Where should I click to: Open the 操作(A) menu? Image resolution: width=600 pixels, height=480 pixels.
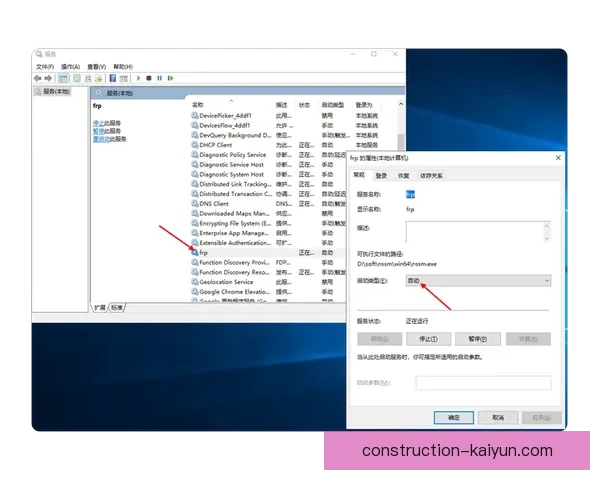tap(70, 66)
